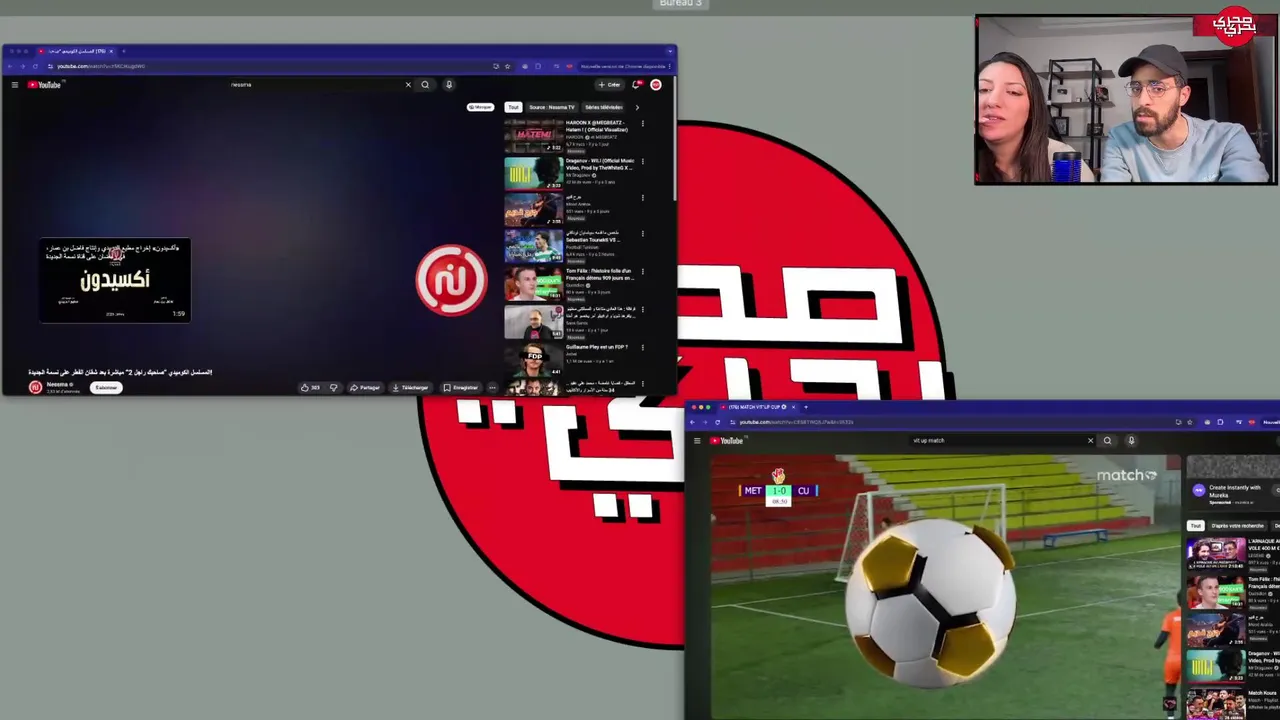Open the Match Koura playlist thumbnail
This screenshot has width=1280, height=720.
pyautogui.click(x=1216, y=704)
